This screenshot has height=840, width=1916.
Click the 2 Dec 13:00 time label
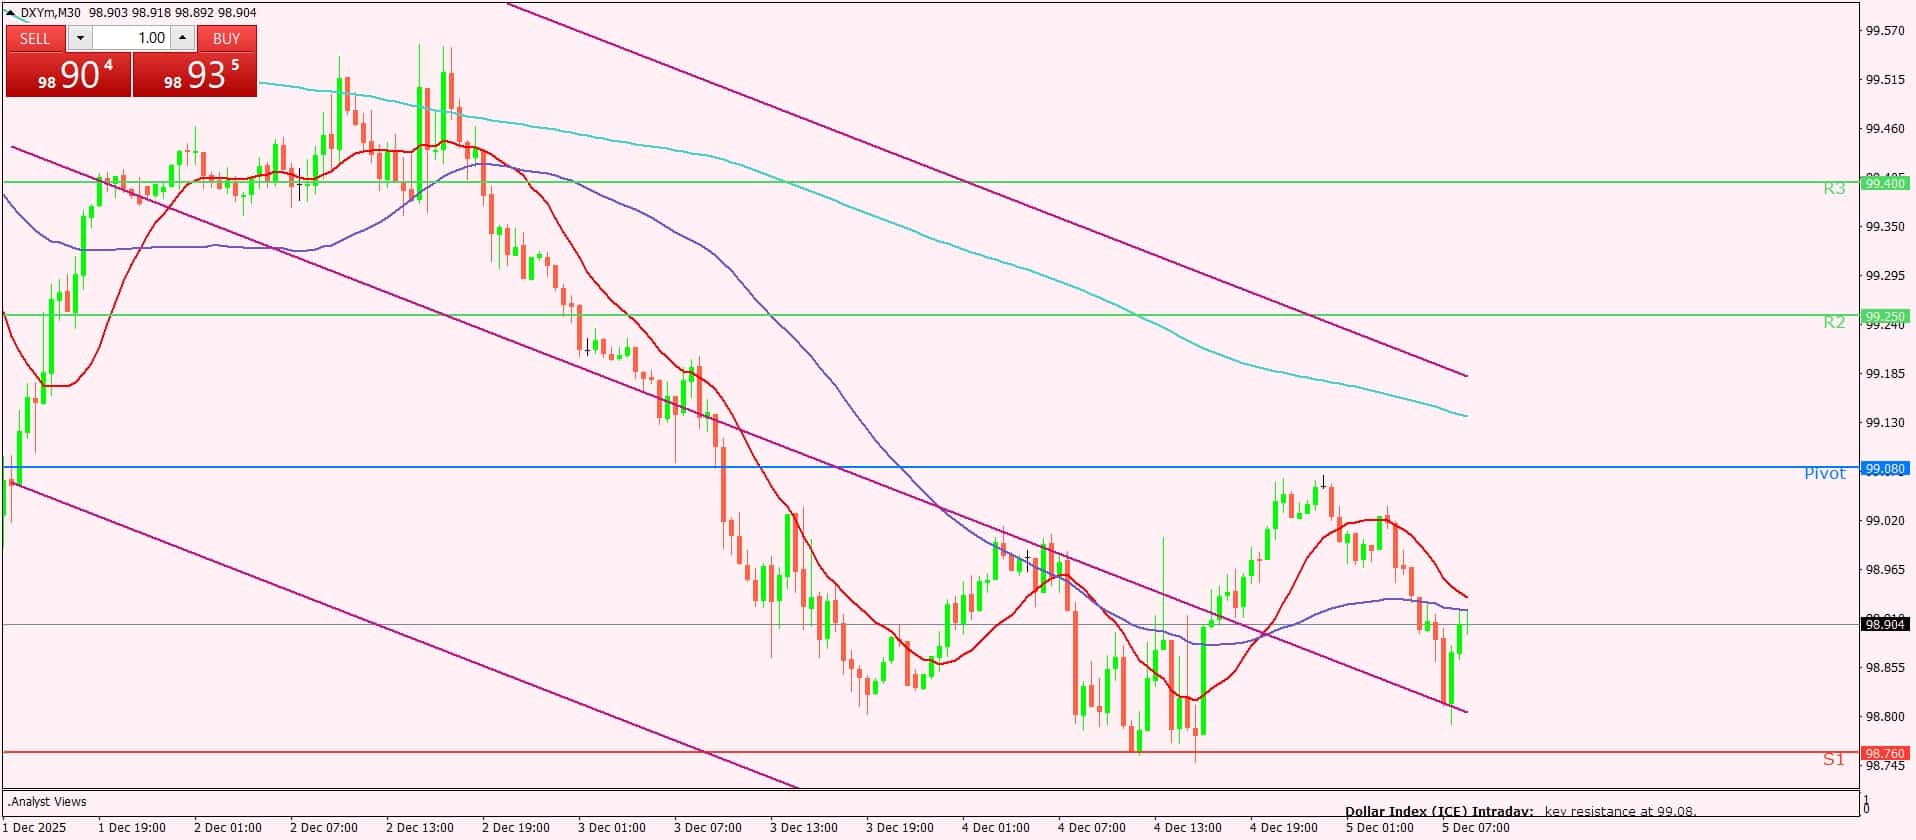tap(420, 827)
